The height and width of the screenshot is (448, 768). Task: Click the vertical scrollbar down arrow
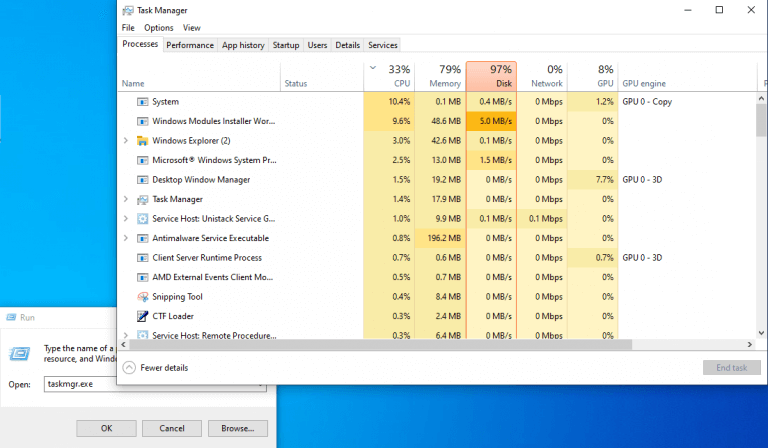761,333
